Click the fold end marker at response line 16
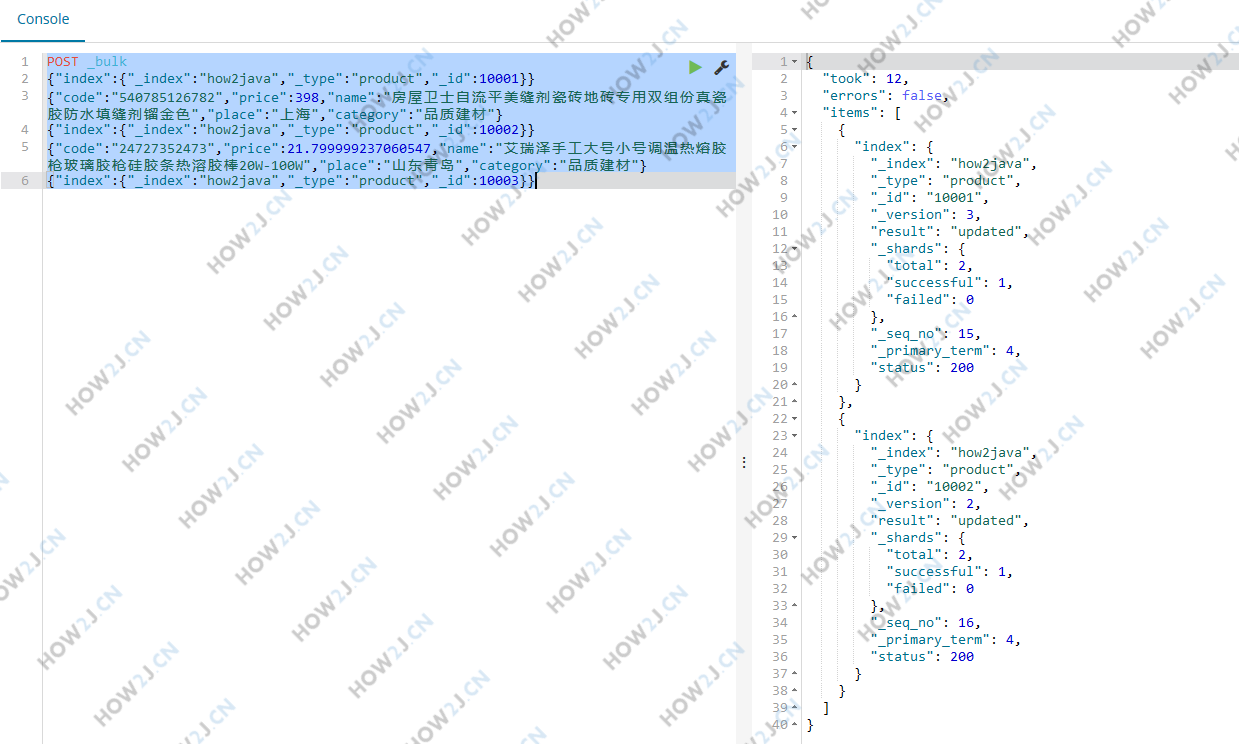This screenshot has width=1239, height=744. [795, 317]
